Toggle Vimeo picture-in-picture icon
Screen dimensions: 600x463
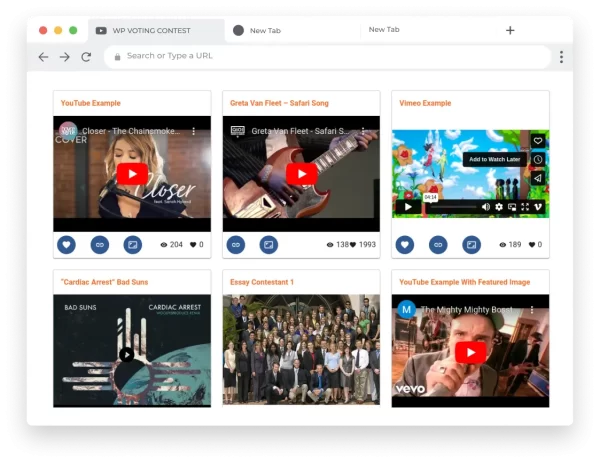(512, 207)
